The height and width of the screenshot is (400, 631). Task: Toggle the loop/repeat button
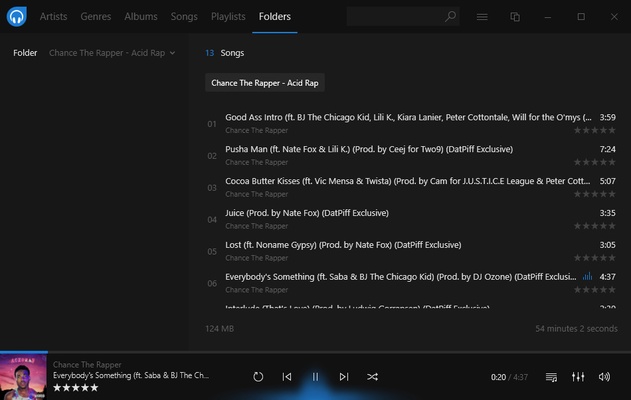click(x=258, y=377)
